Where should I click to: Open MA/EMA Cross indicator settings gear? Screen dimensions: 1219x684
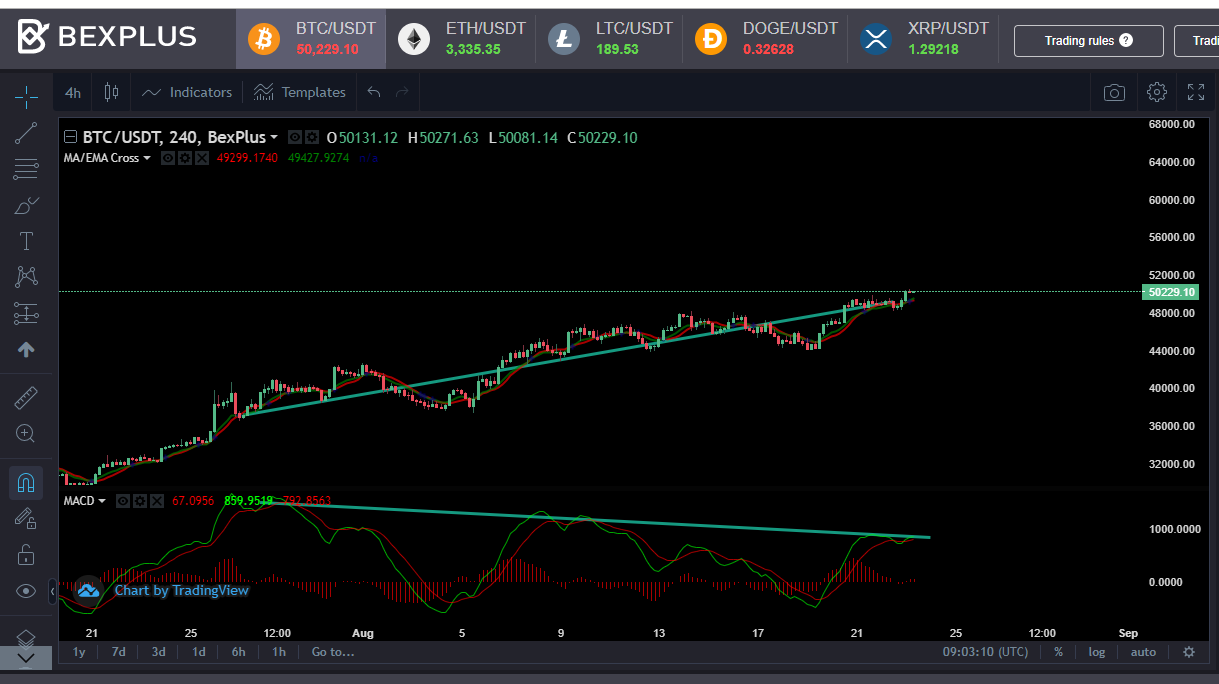coord(185,158)
